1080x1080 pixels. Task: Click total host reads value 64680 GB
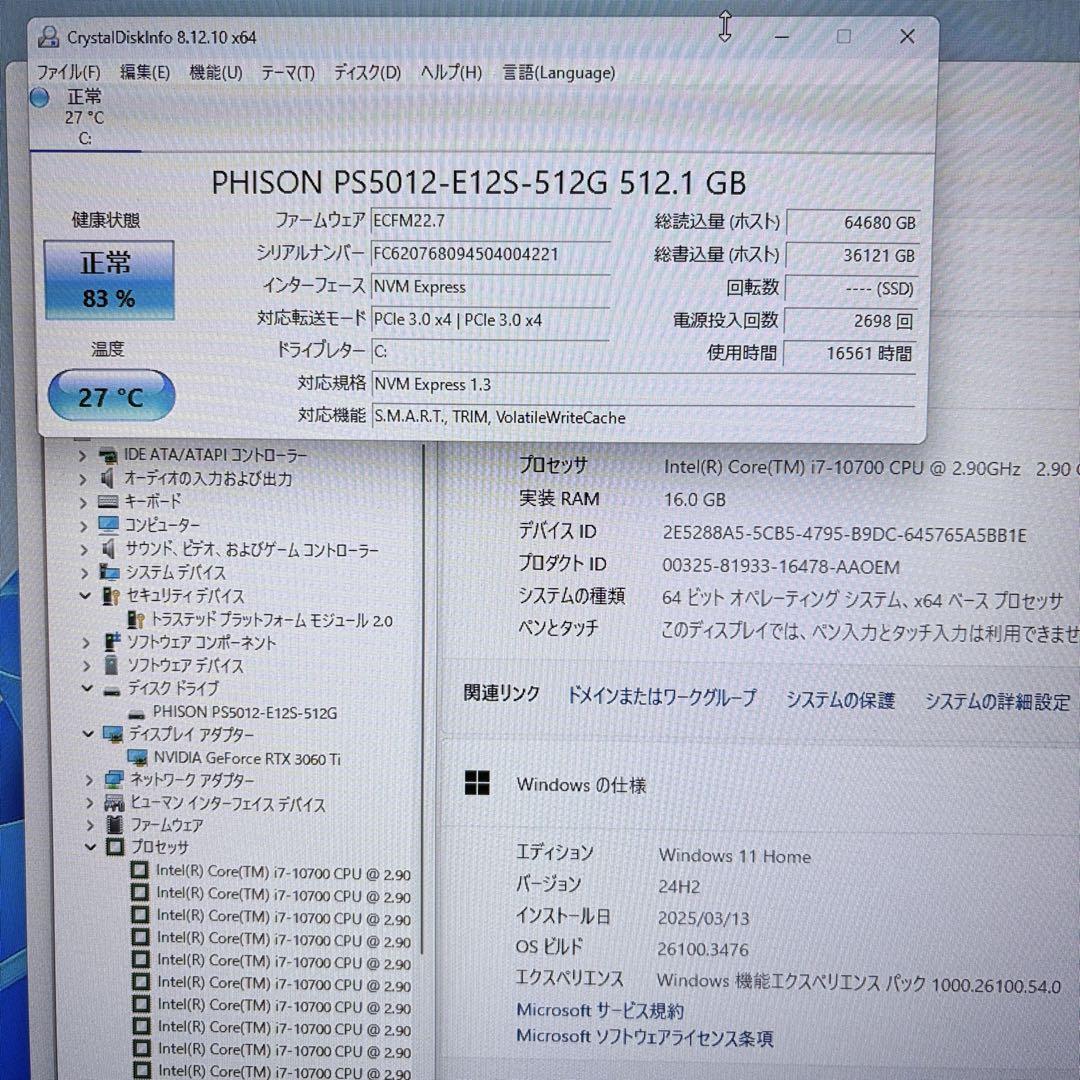[x=852, y=222]
